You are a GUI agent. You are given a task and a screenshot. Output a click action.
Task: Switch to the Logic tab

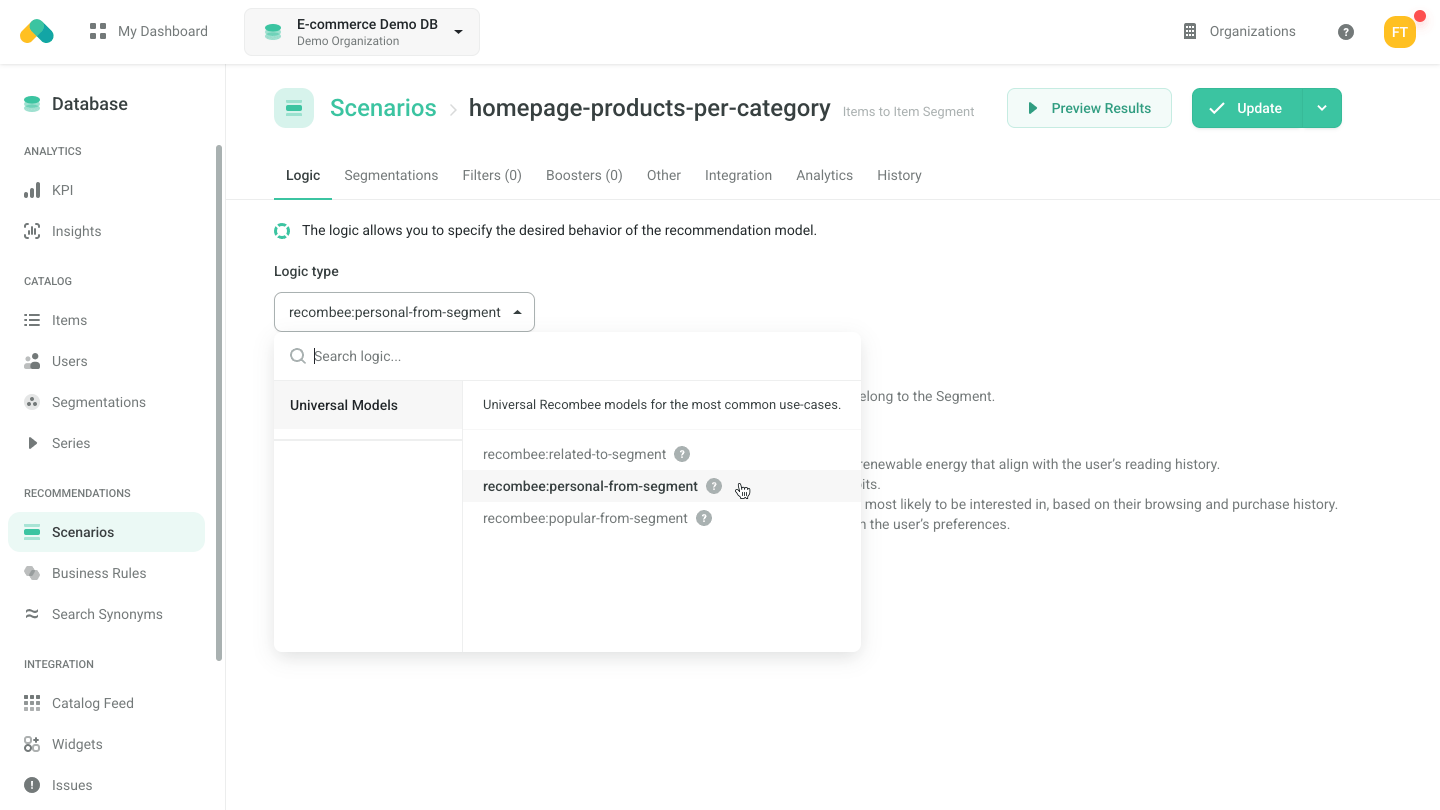pos(303,175)
